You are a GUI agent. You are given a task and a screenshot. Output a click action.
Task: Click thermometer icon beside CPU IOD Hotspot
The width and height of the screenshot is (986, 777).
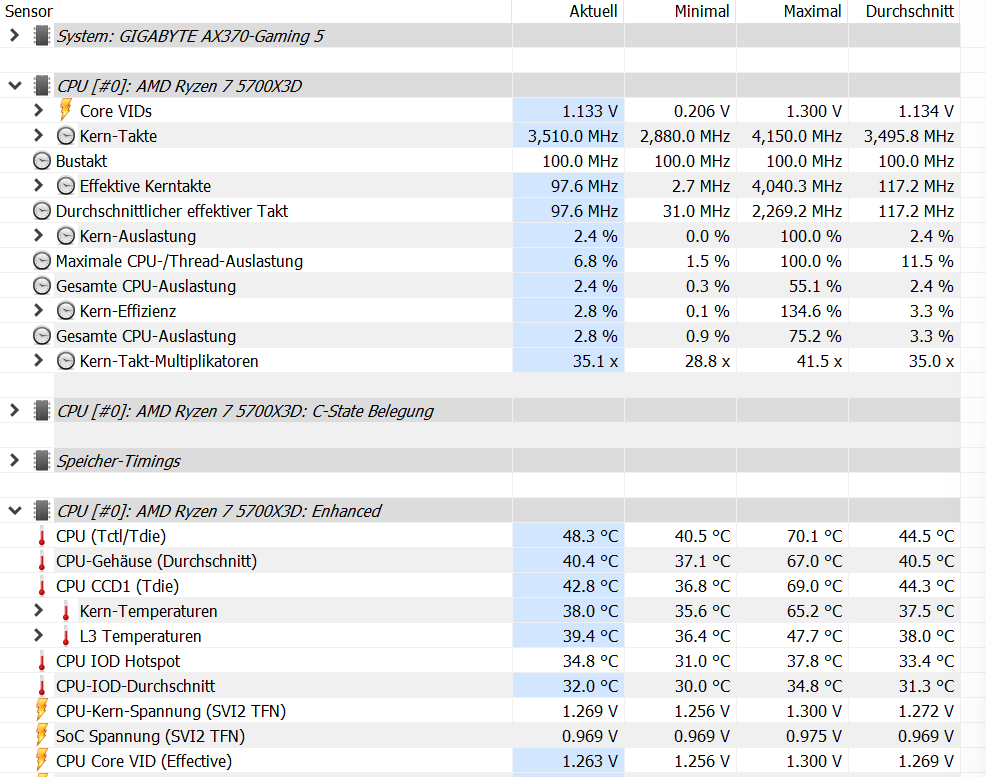(42, 661)
